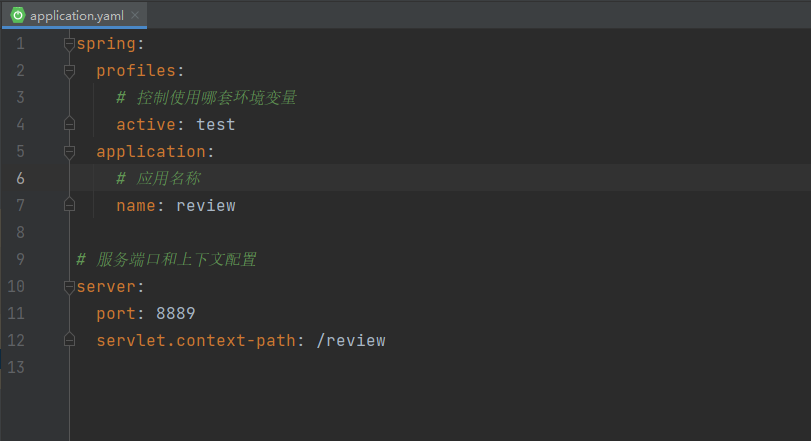Click the comment 服务端口和上下文配置
This screenshot has height=441, width=811.
176,260
